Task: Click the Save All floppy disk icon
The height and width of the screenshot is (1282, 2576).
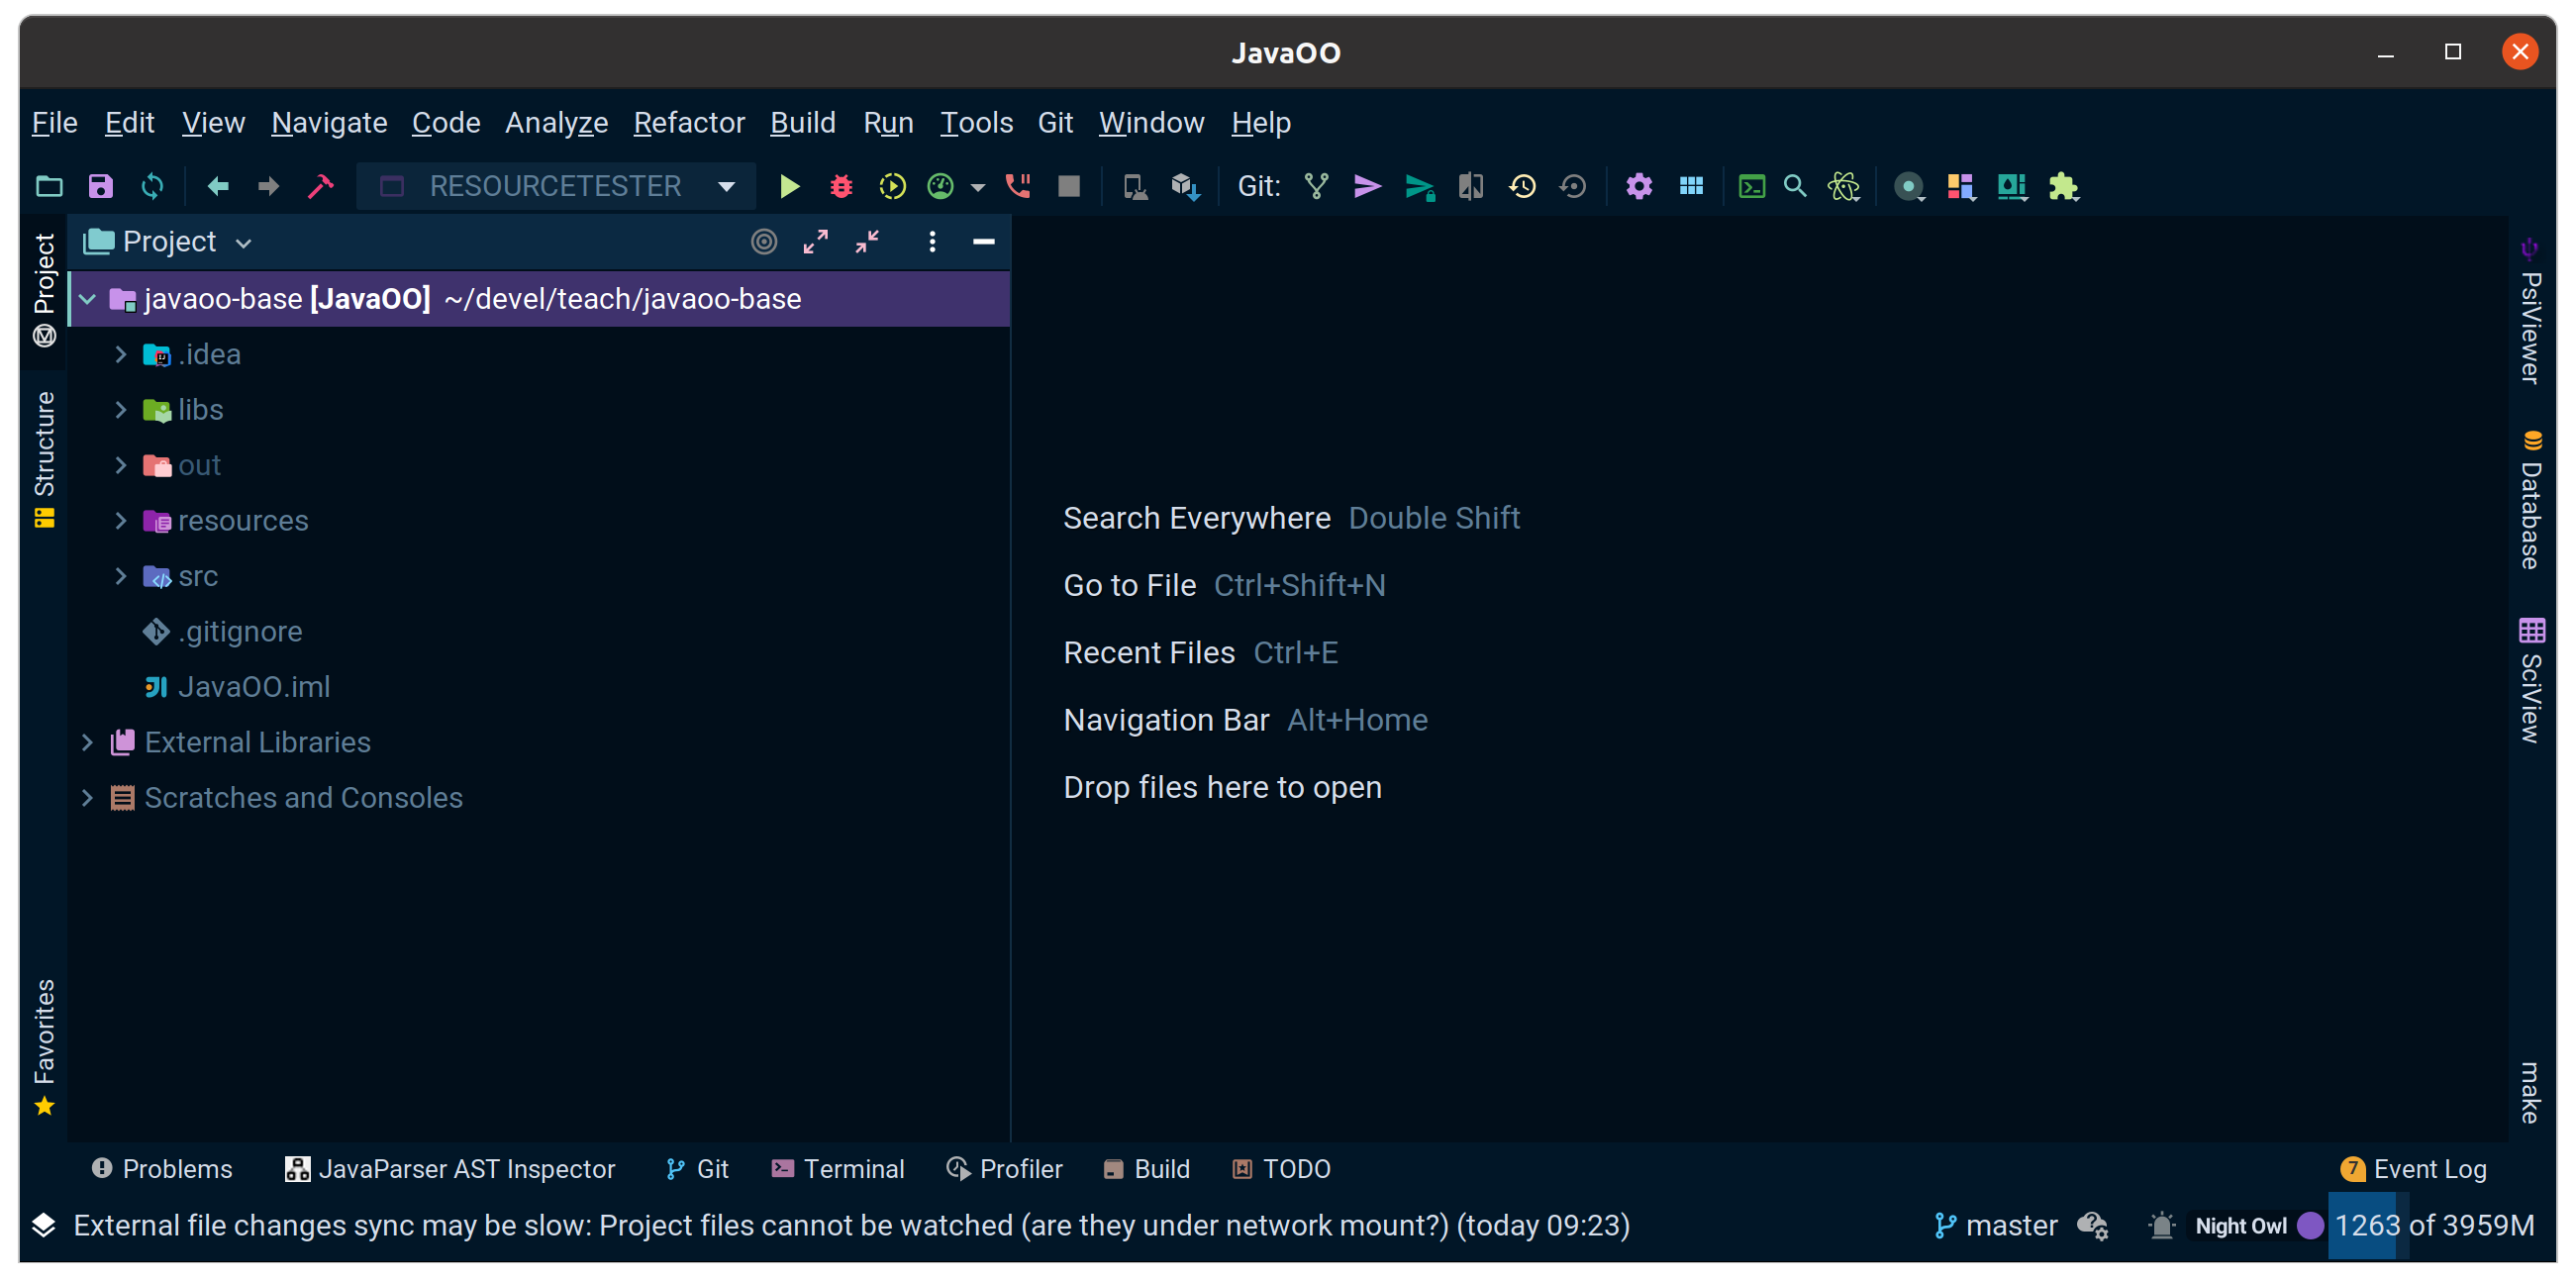Action: click(x=101, y=187)
